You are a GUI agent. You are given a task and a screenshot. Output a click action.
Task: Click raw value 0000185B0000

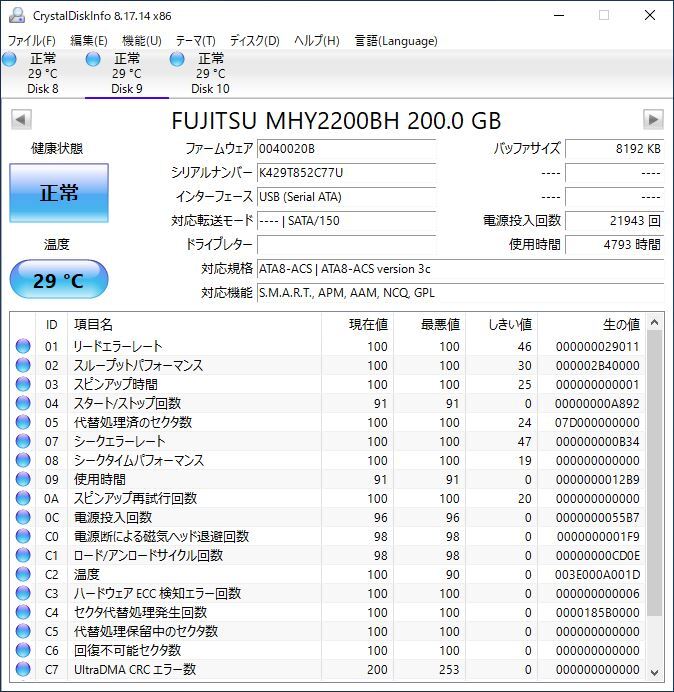598,613
